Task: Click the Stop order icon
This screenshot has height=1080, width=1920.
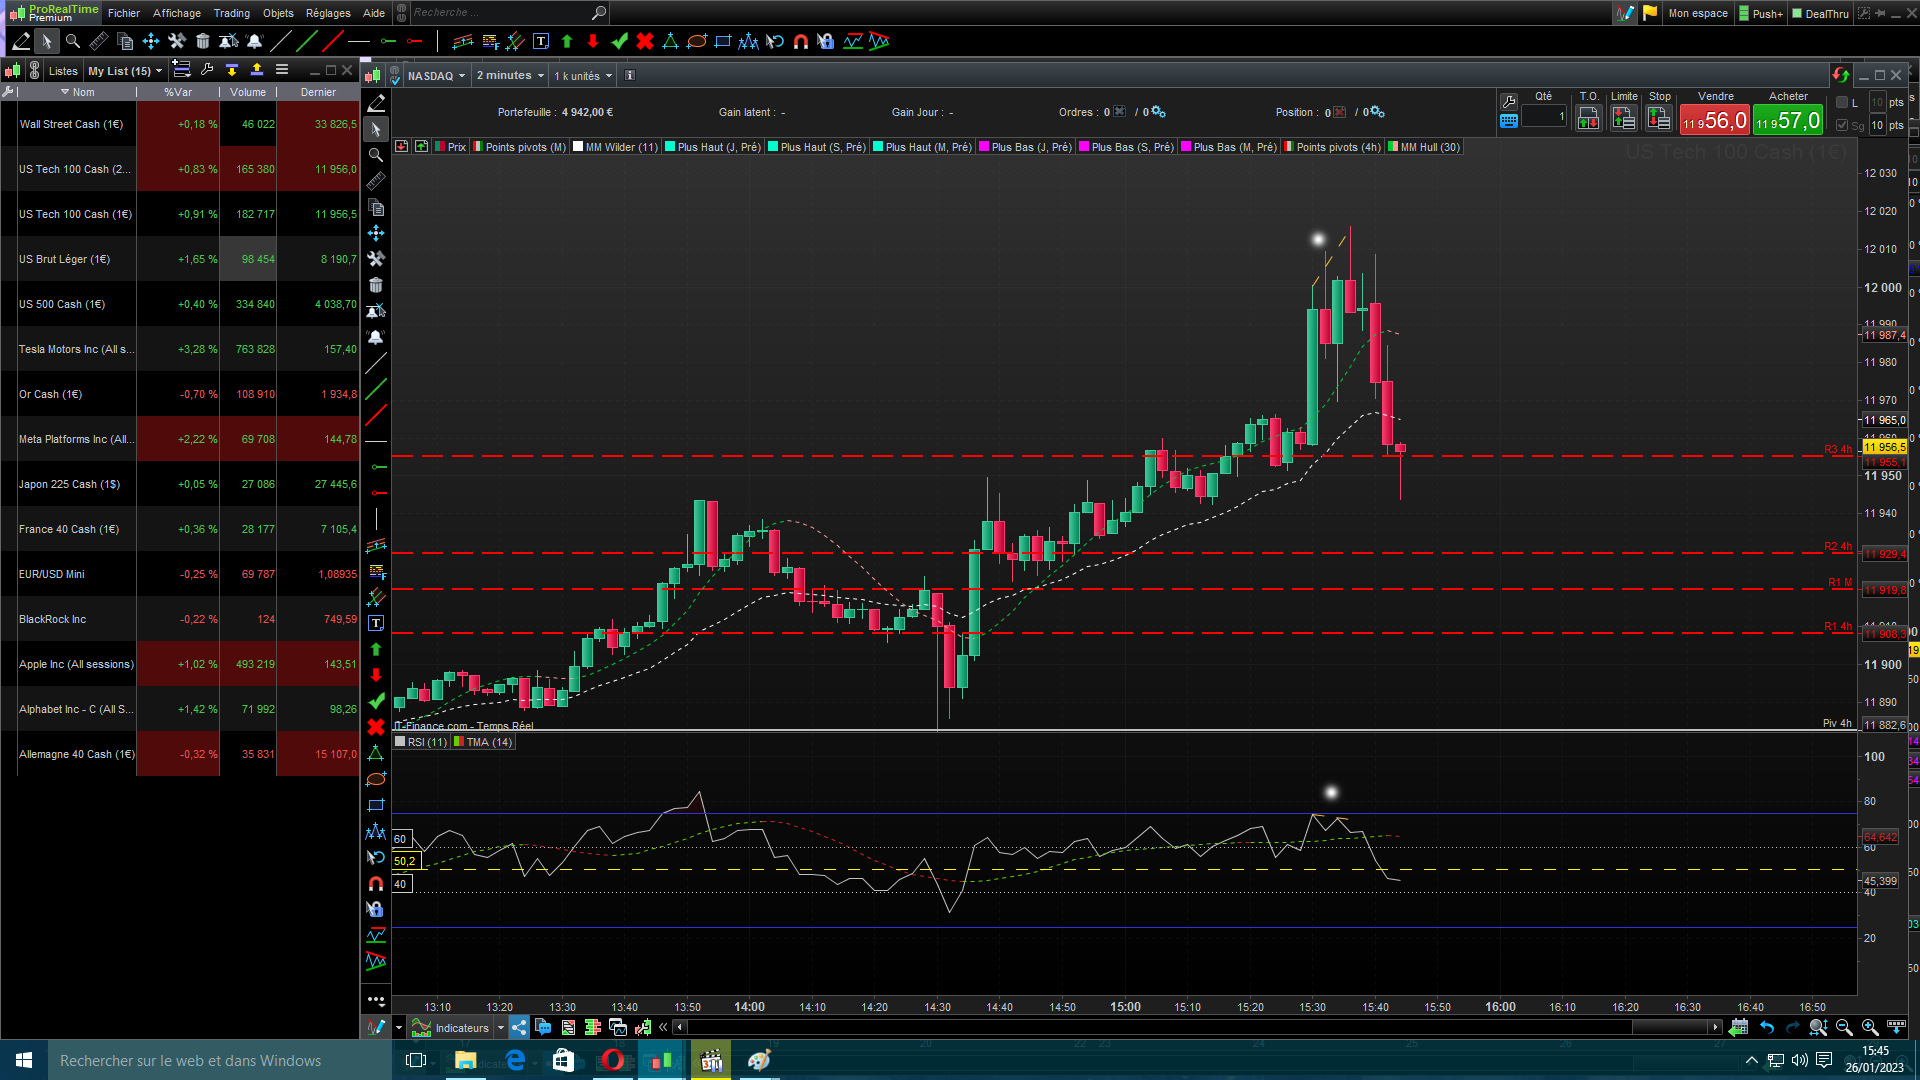Action: tap(1659, 119)
